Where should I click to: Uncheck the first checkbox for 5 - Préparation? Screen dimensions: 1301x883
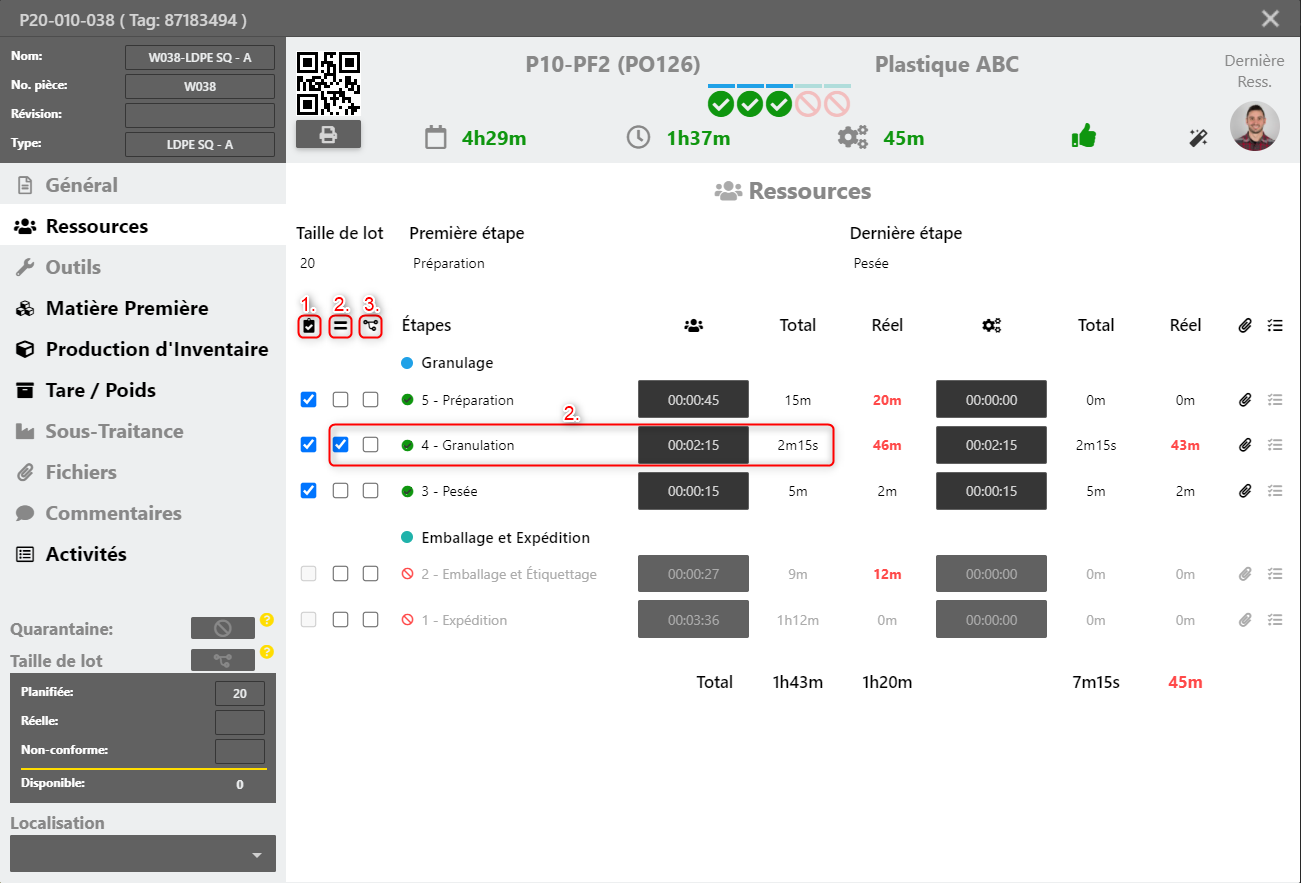tap(309, 399)
